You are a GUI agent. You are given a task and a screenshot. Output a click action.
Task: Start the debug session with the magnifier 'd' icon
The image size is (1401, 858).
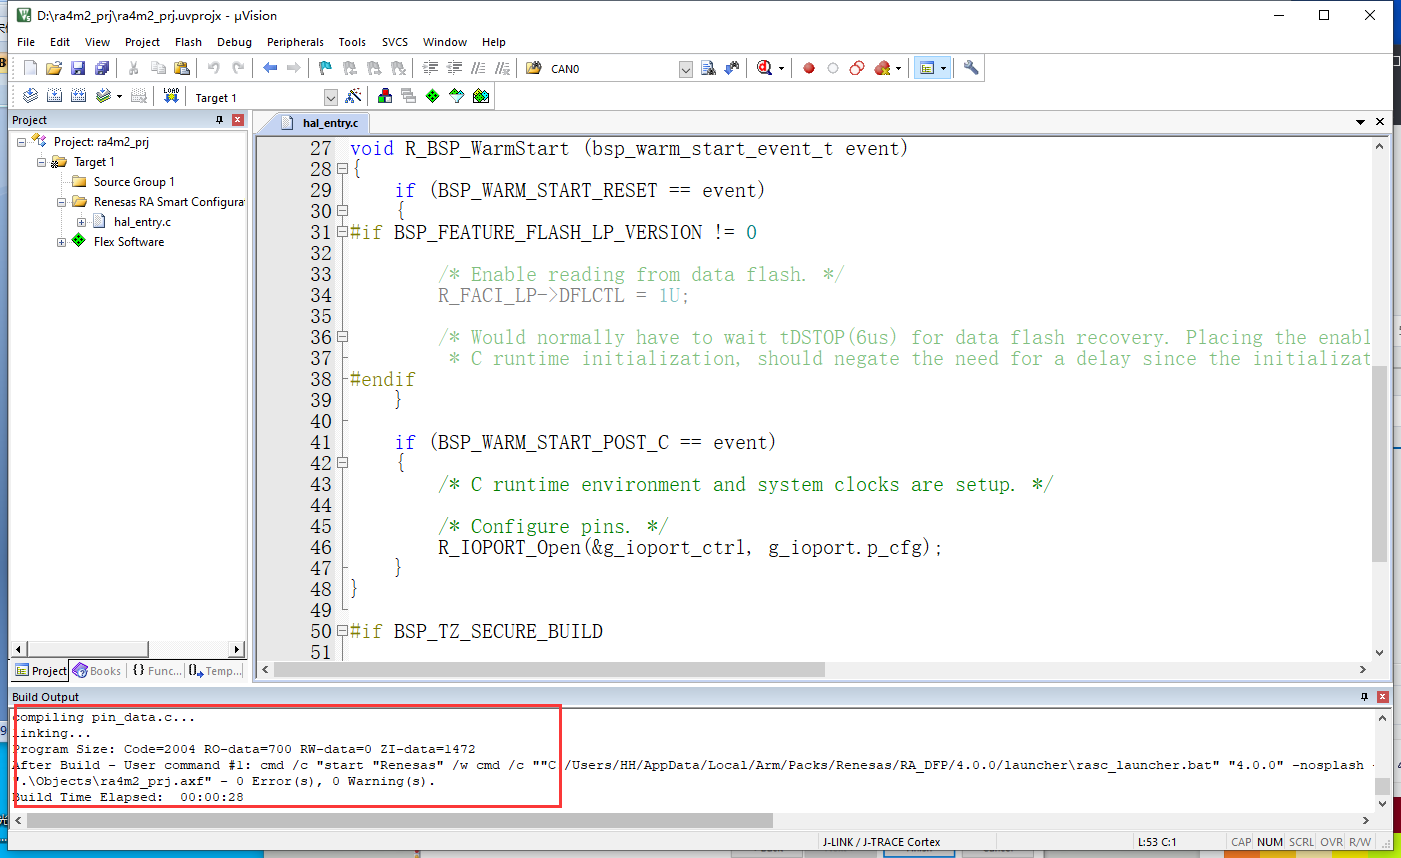point(765,68)
